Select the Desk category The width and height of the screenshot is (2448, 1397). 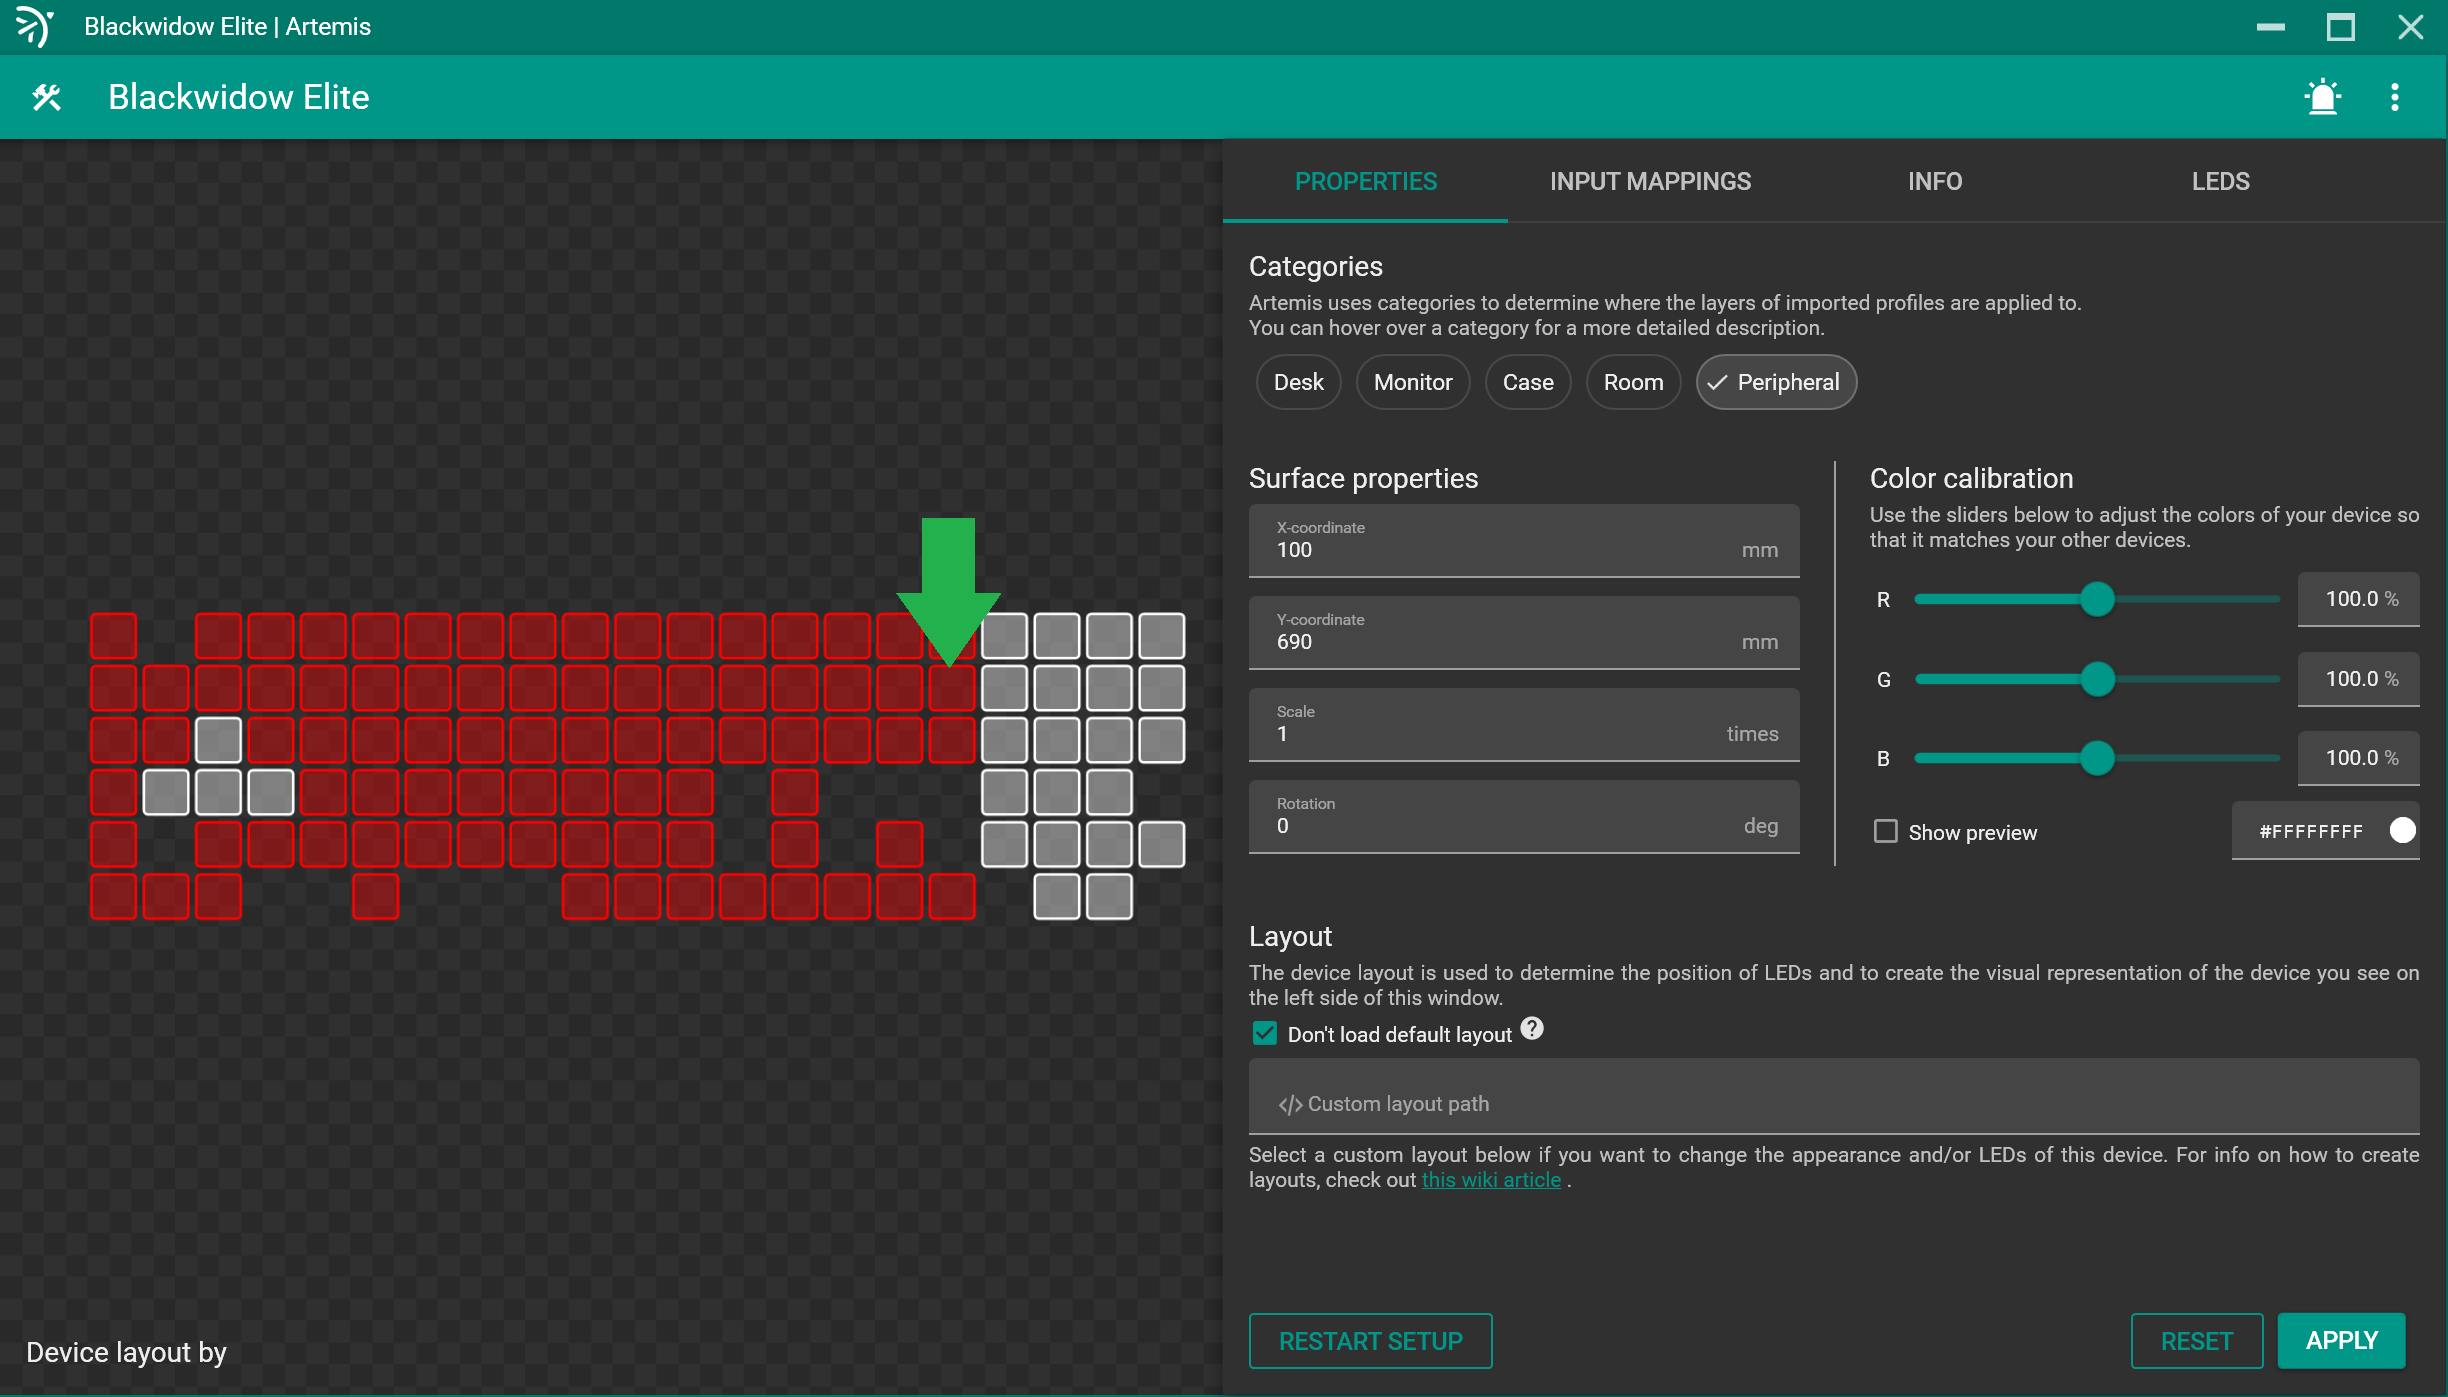pos(1298,382)
